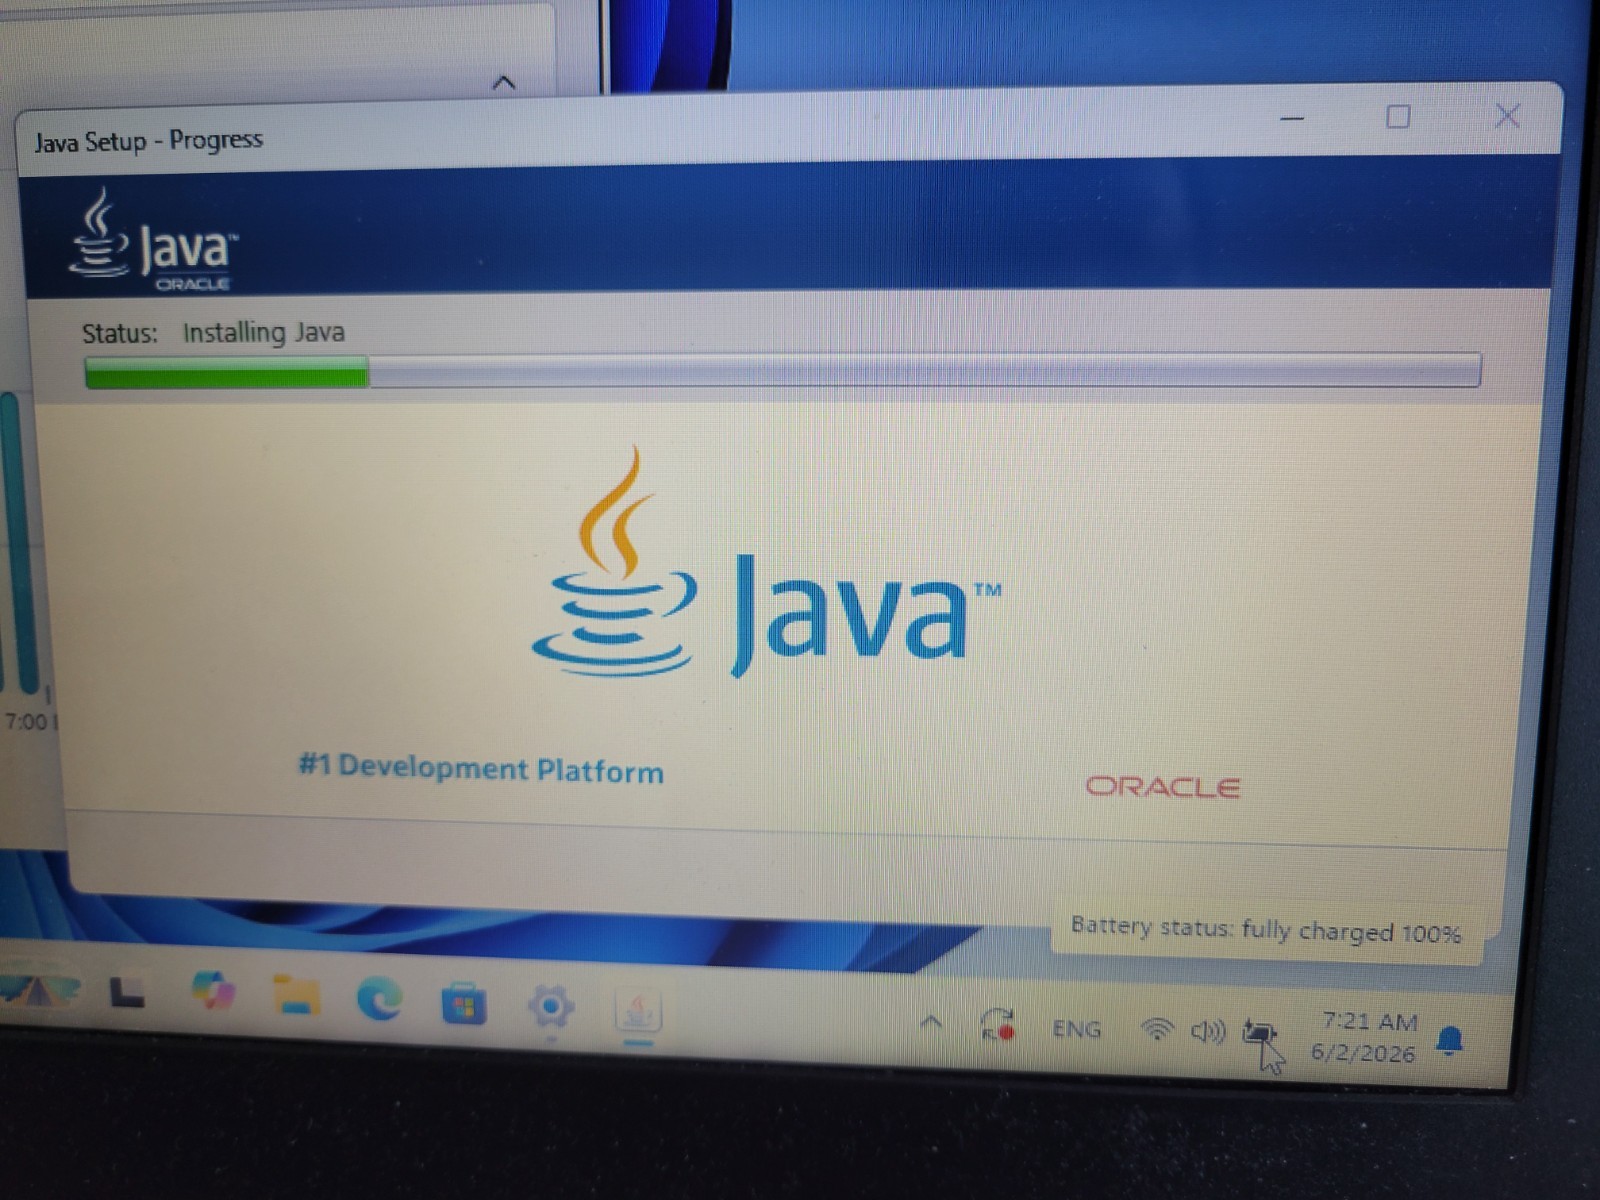Switch input language via ENG indicator
The image size is (1600, 1200).
tap(1076, 1029)
